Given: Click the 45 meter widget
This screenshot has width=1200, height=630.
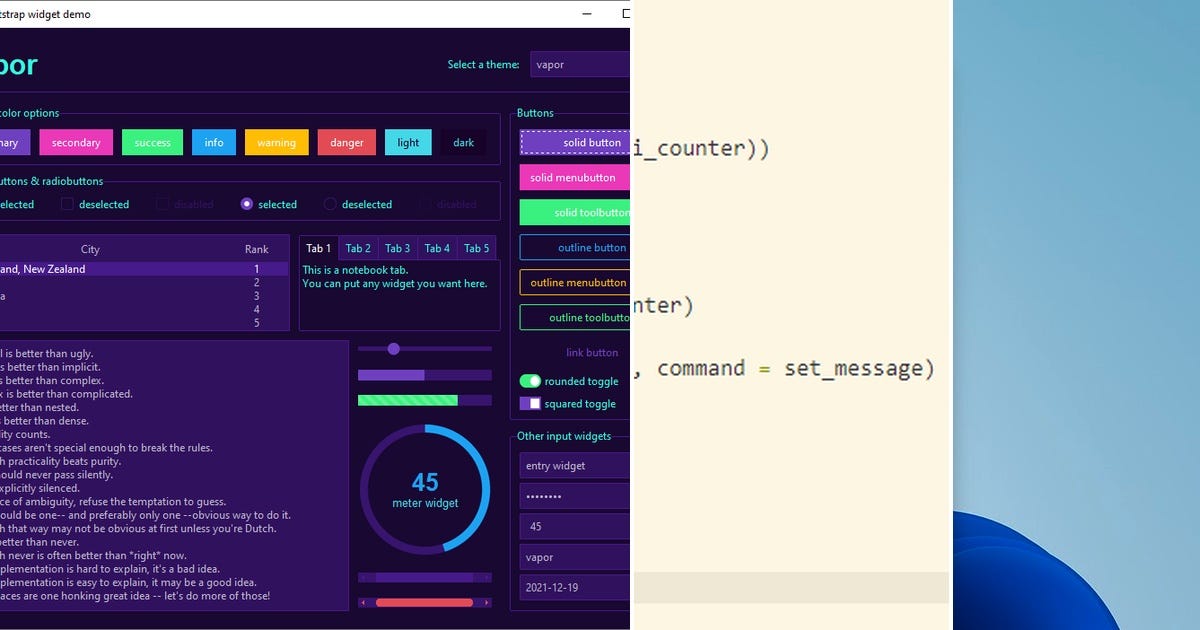Looking at the screenshot, I should point(425,490).
